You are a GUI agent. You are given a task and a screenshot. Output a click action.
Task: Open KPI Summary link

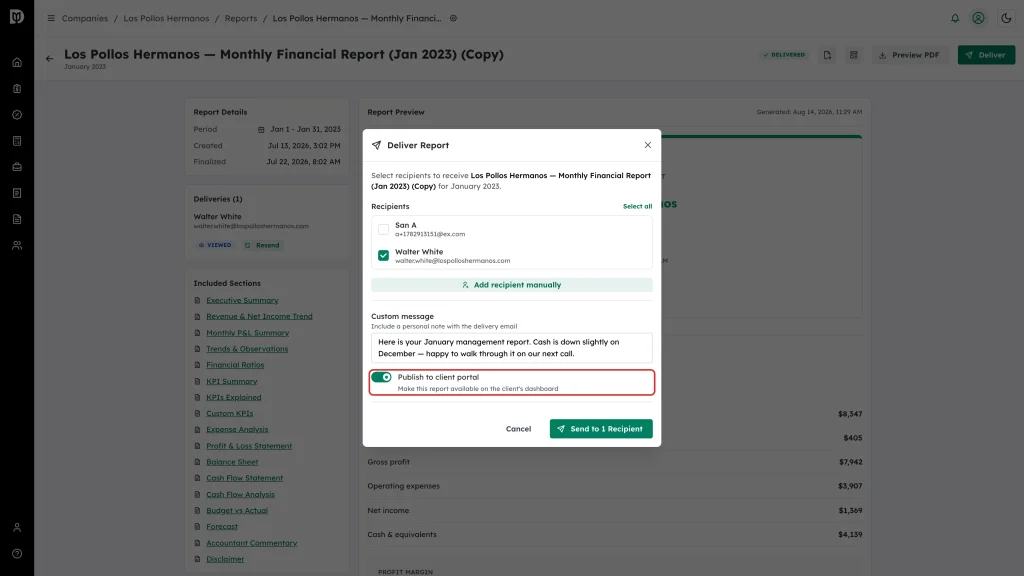click(x=232, y=381)
